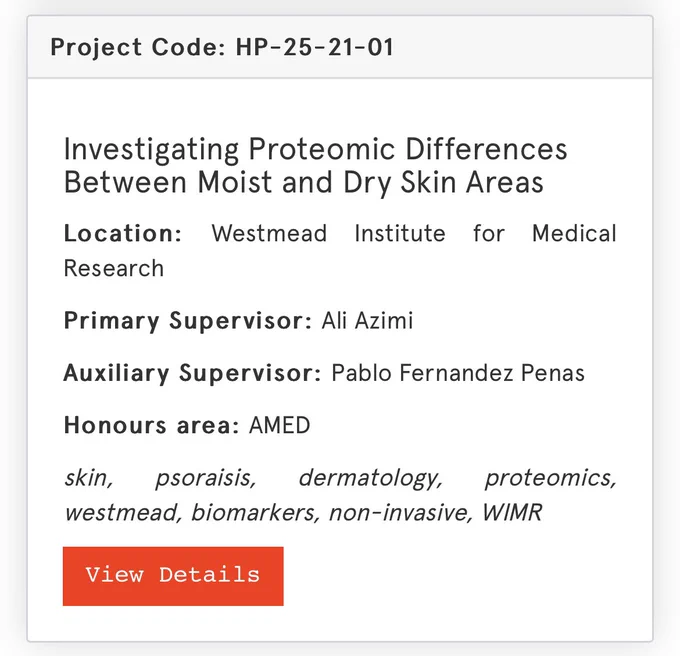Select the proteomics keyword tag

pyautogui.click(x=550, y=478)
